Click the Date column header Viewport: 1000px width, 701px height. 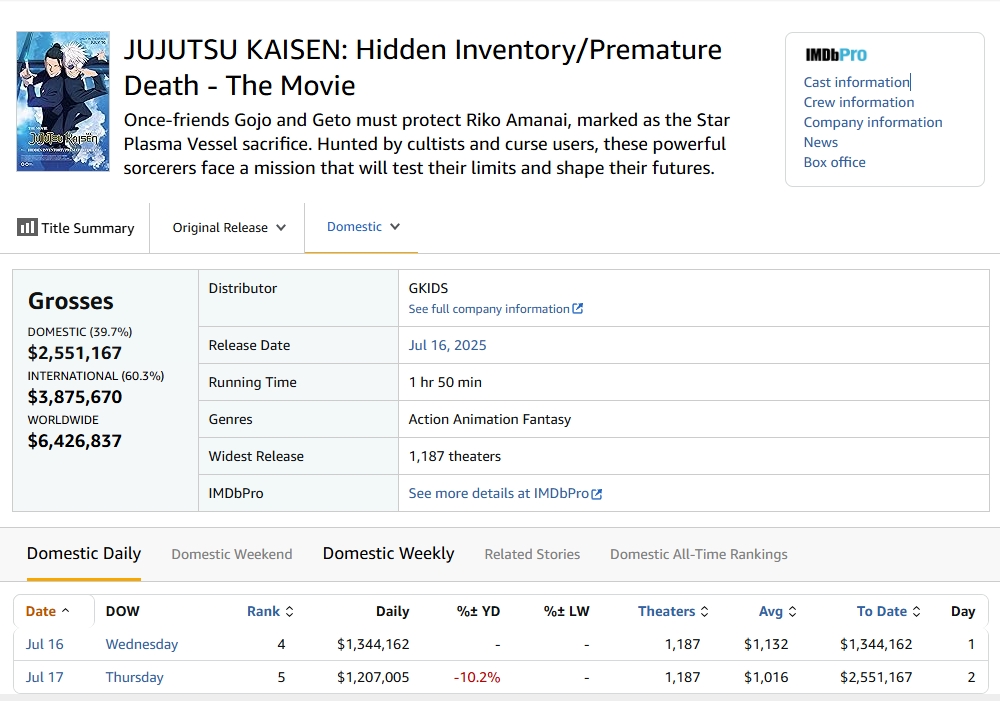tap(47, 611)
